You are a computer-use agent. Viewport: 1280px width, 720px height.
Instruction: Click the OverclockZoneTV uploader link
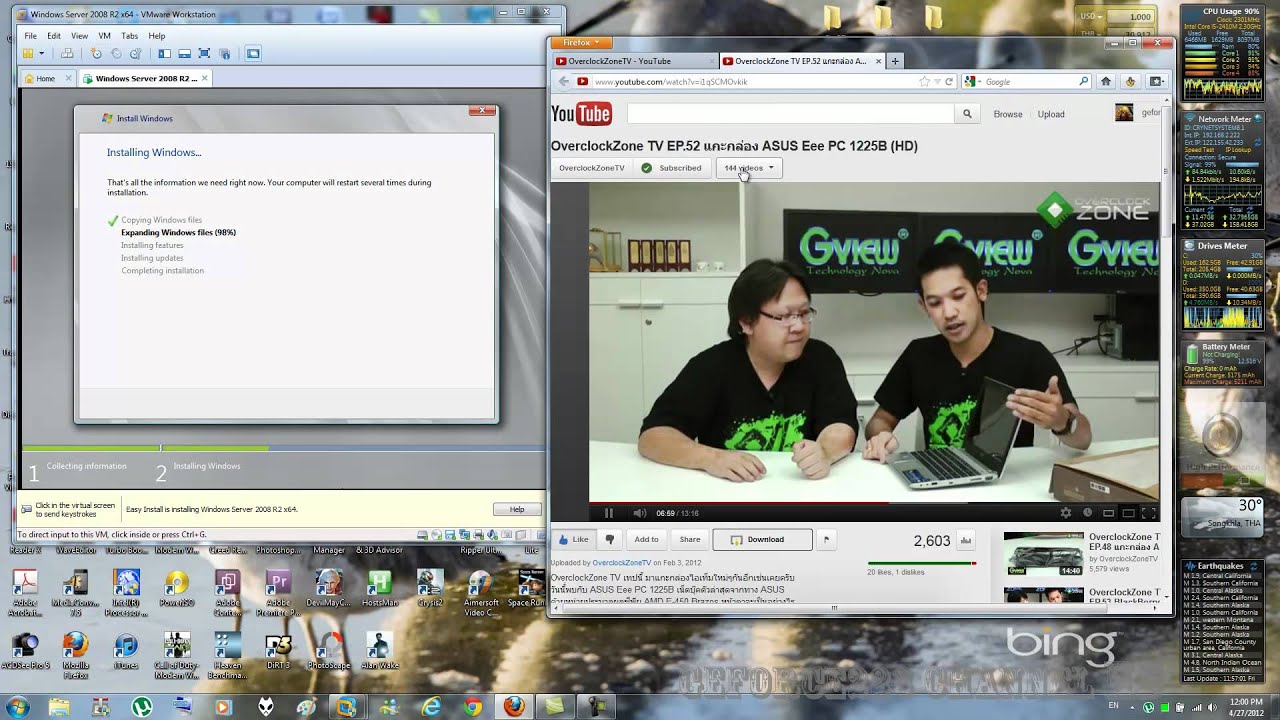pyautogui.click(x=620, y=563)
